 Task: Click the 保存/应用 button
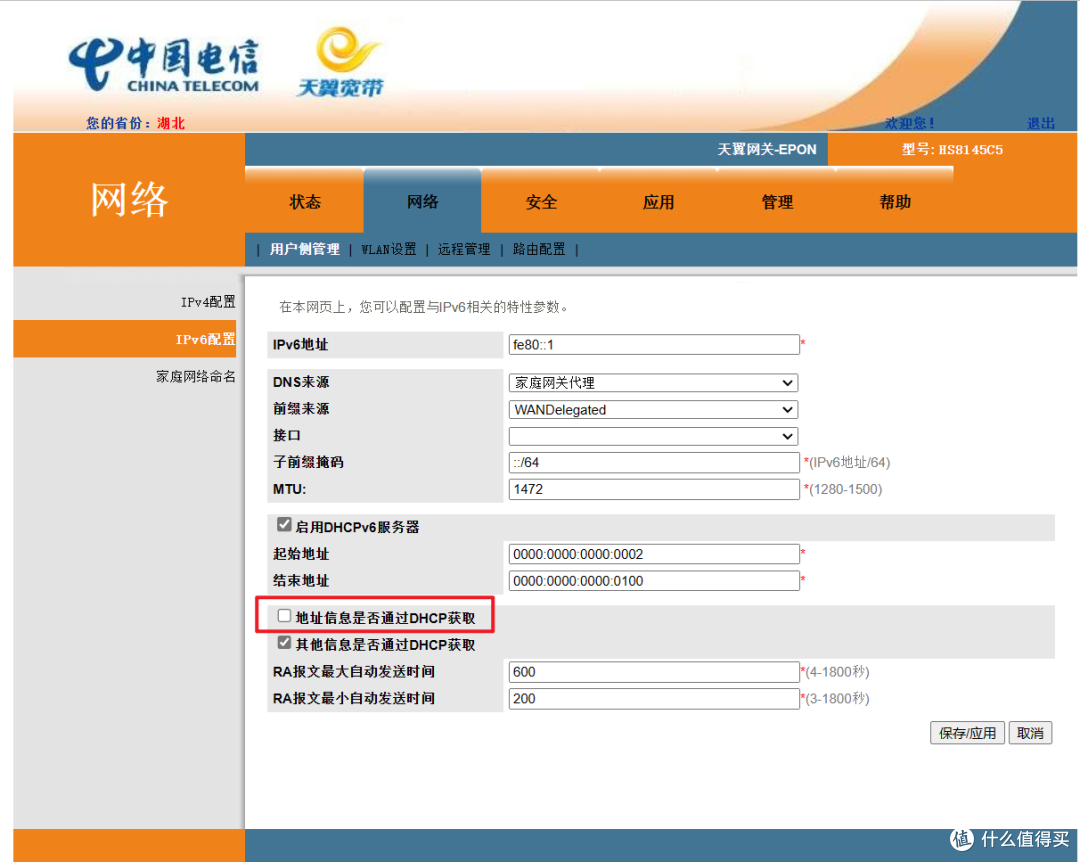coord(966,732)
